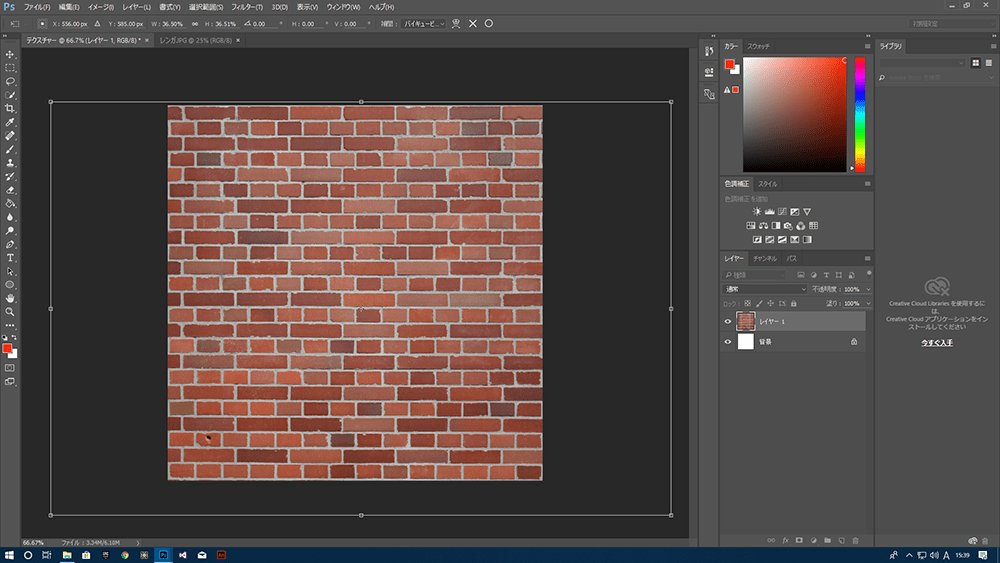Click the rainbow hue slider strip

859,112
